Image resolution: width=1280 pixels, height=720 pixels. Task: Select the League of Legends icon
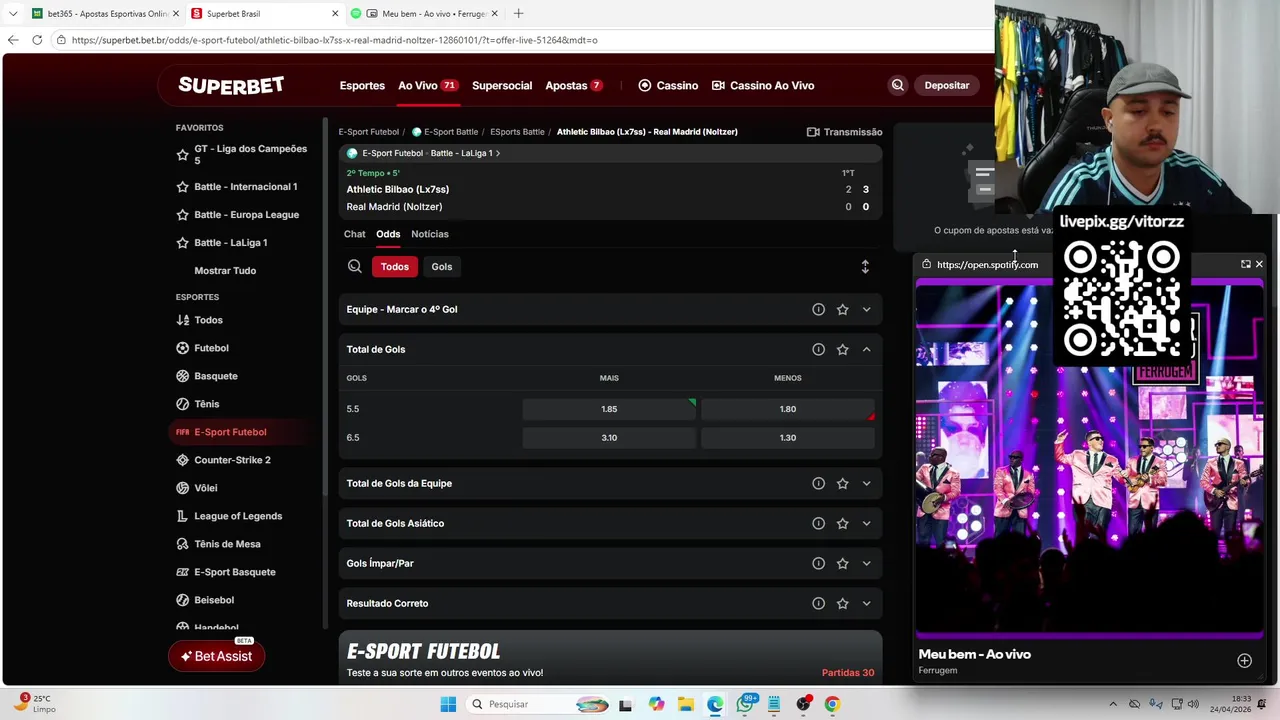pyautogui.click(x=182, y=516)
